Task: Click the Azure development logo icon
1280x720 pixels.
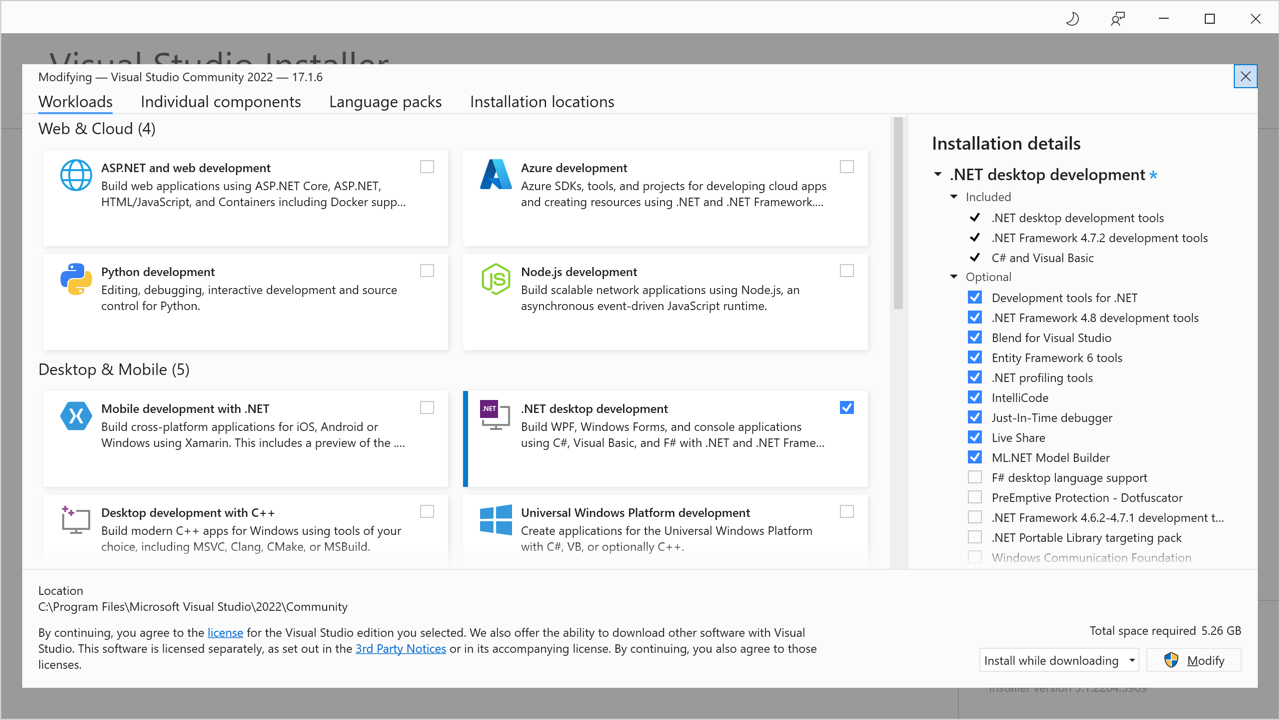Action: tap(496, 175)
